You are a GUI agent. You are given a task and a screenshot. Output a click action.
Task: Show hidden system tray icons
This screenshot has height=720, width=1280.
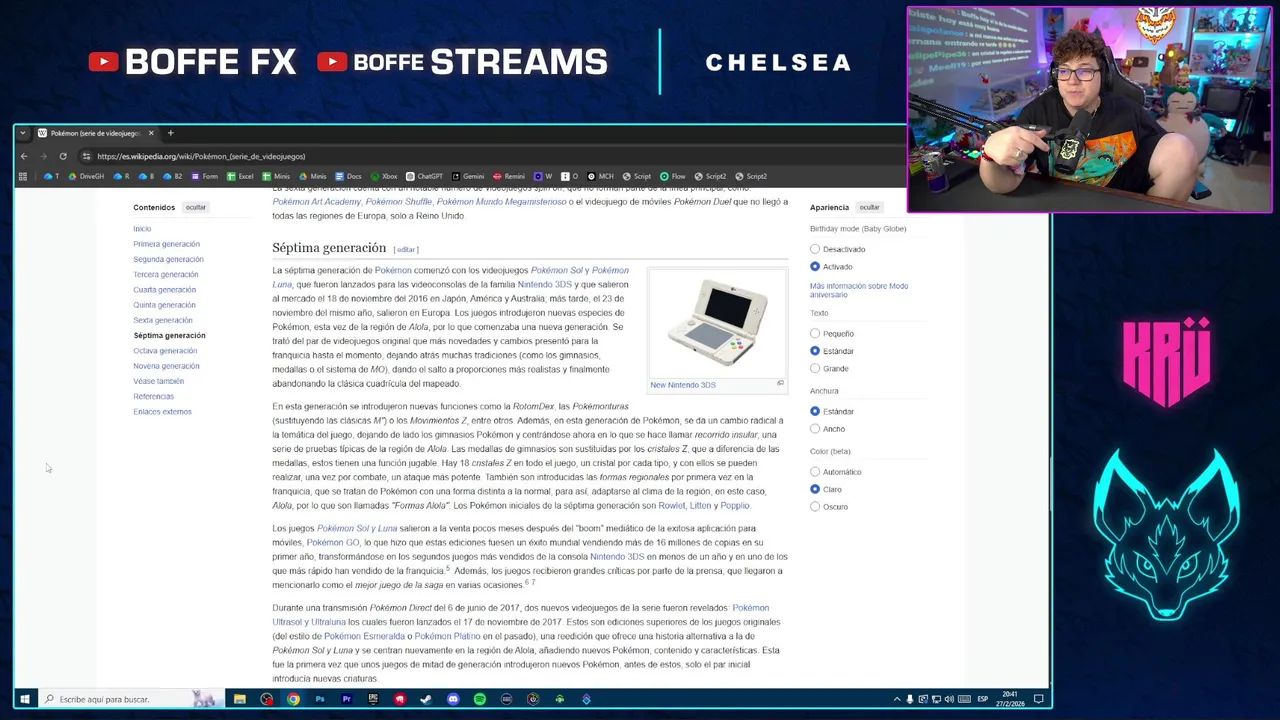click(x=896, y=699)
